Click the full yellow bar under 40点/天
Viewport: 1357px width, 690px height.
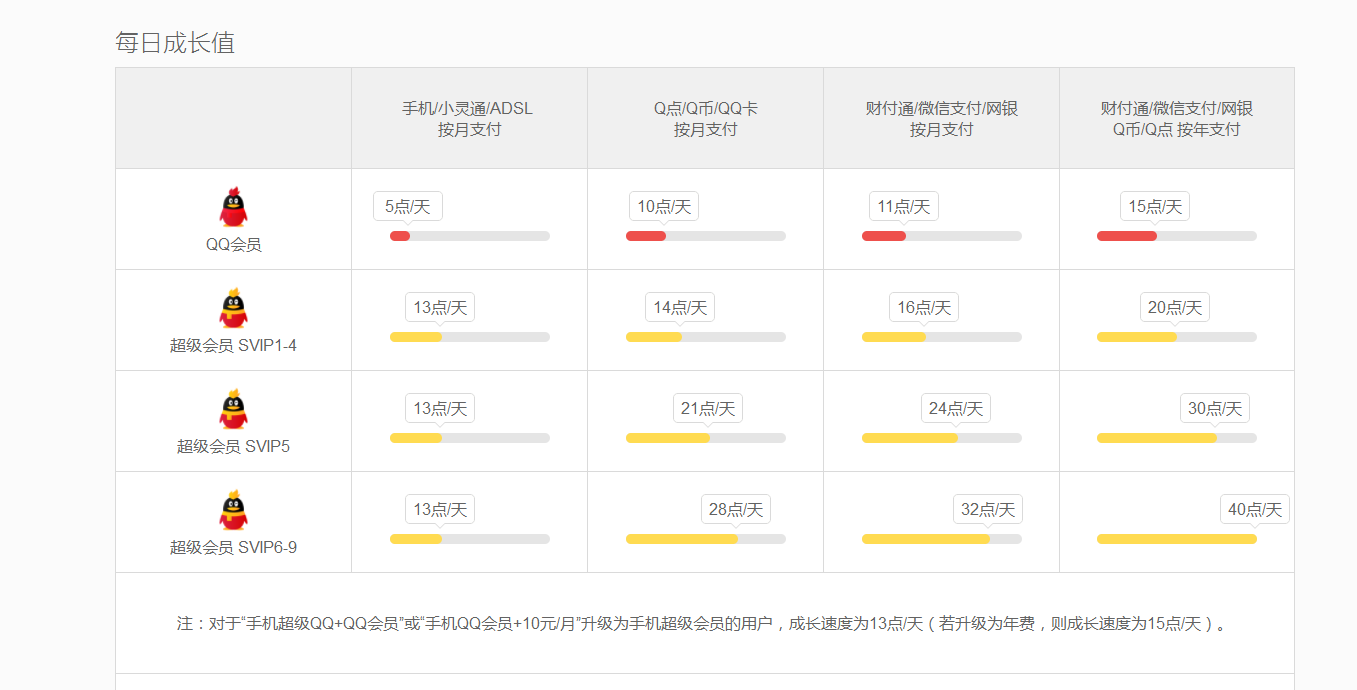tap(1177, 539)
